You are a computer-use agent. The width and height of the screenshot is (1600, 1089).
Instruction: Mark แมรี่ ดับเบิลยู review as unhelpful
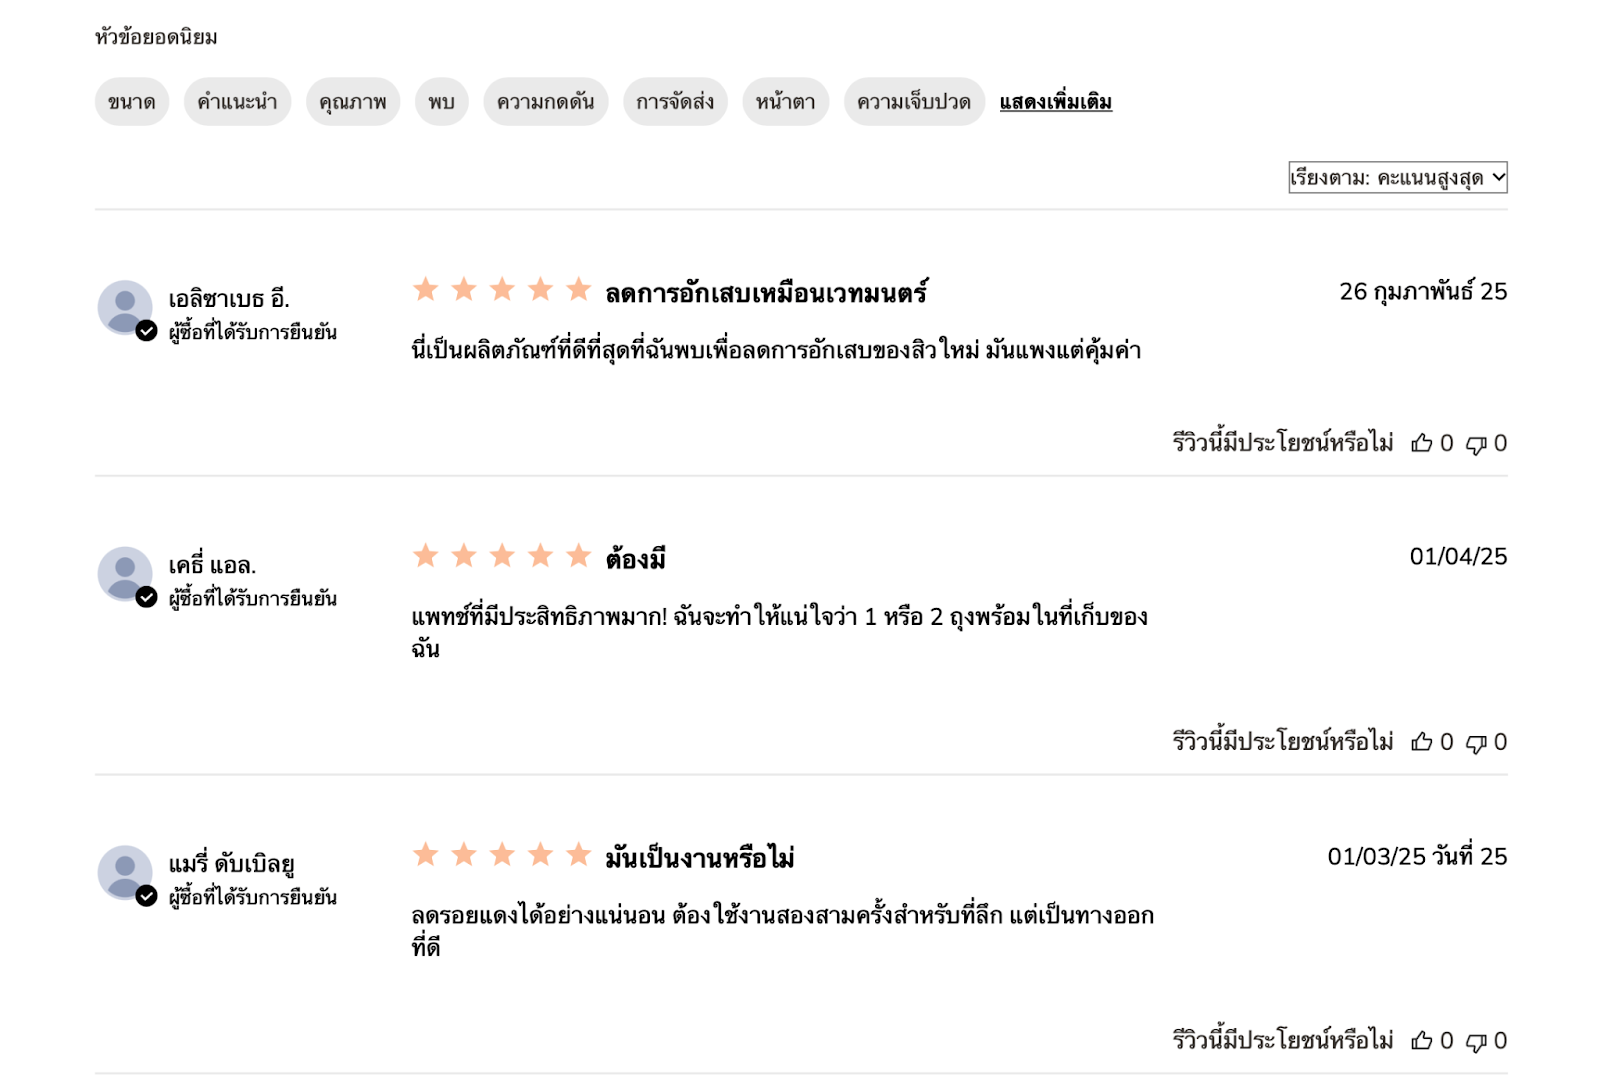click(1476, 1042)
